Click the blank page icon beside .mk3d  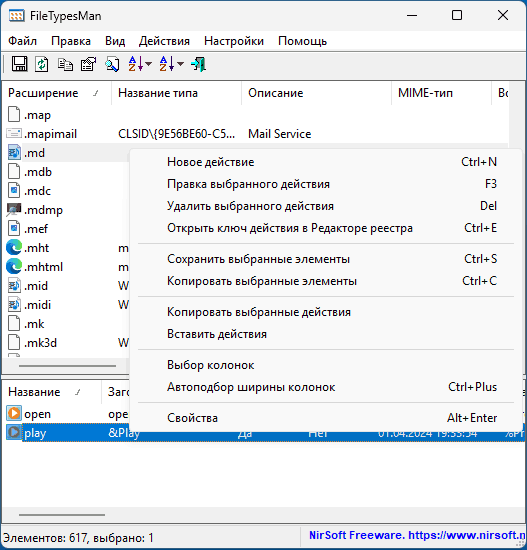[14, 342]
